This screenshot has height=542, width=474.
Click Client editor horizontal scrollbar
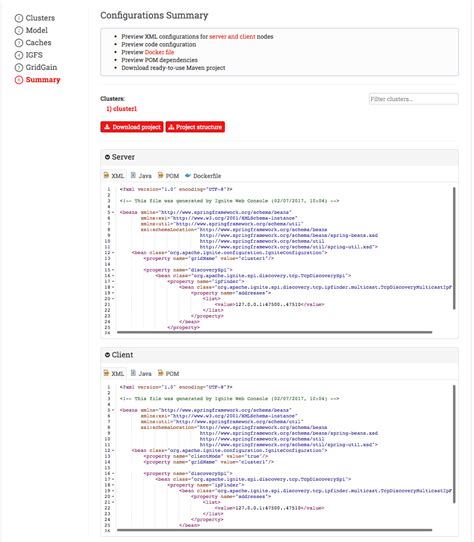[275, 530]
